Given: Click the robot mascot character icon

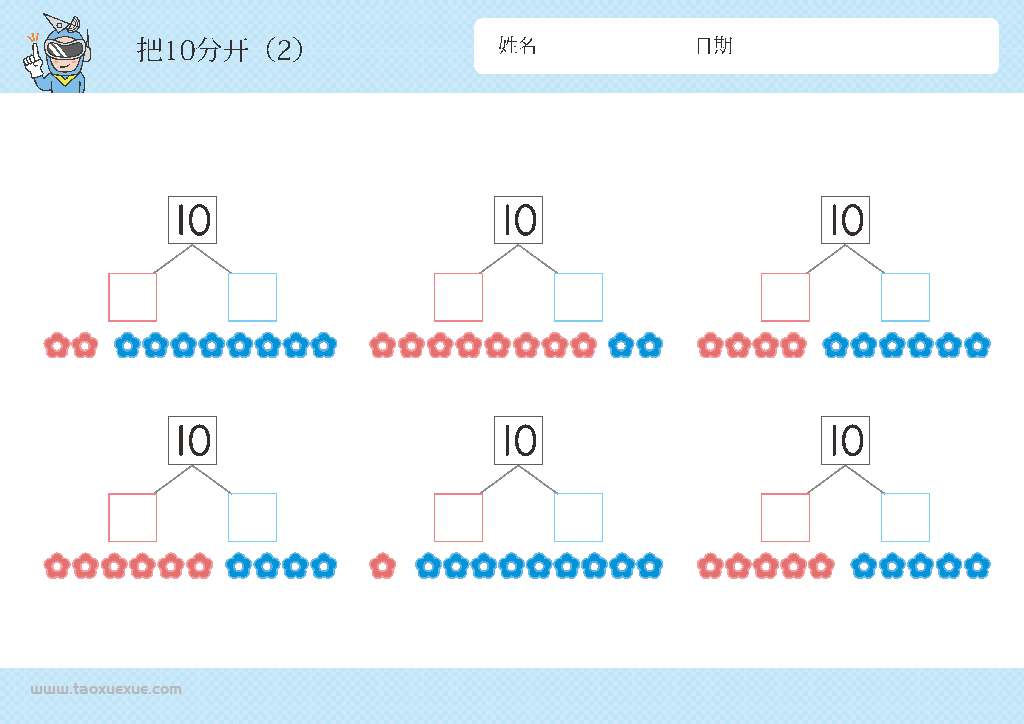Looking at the screenshot, I should (x=57, y=54).
